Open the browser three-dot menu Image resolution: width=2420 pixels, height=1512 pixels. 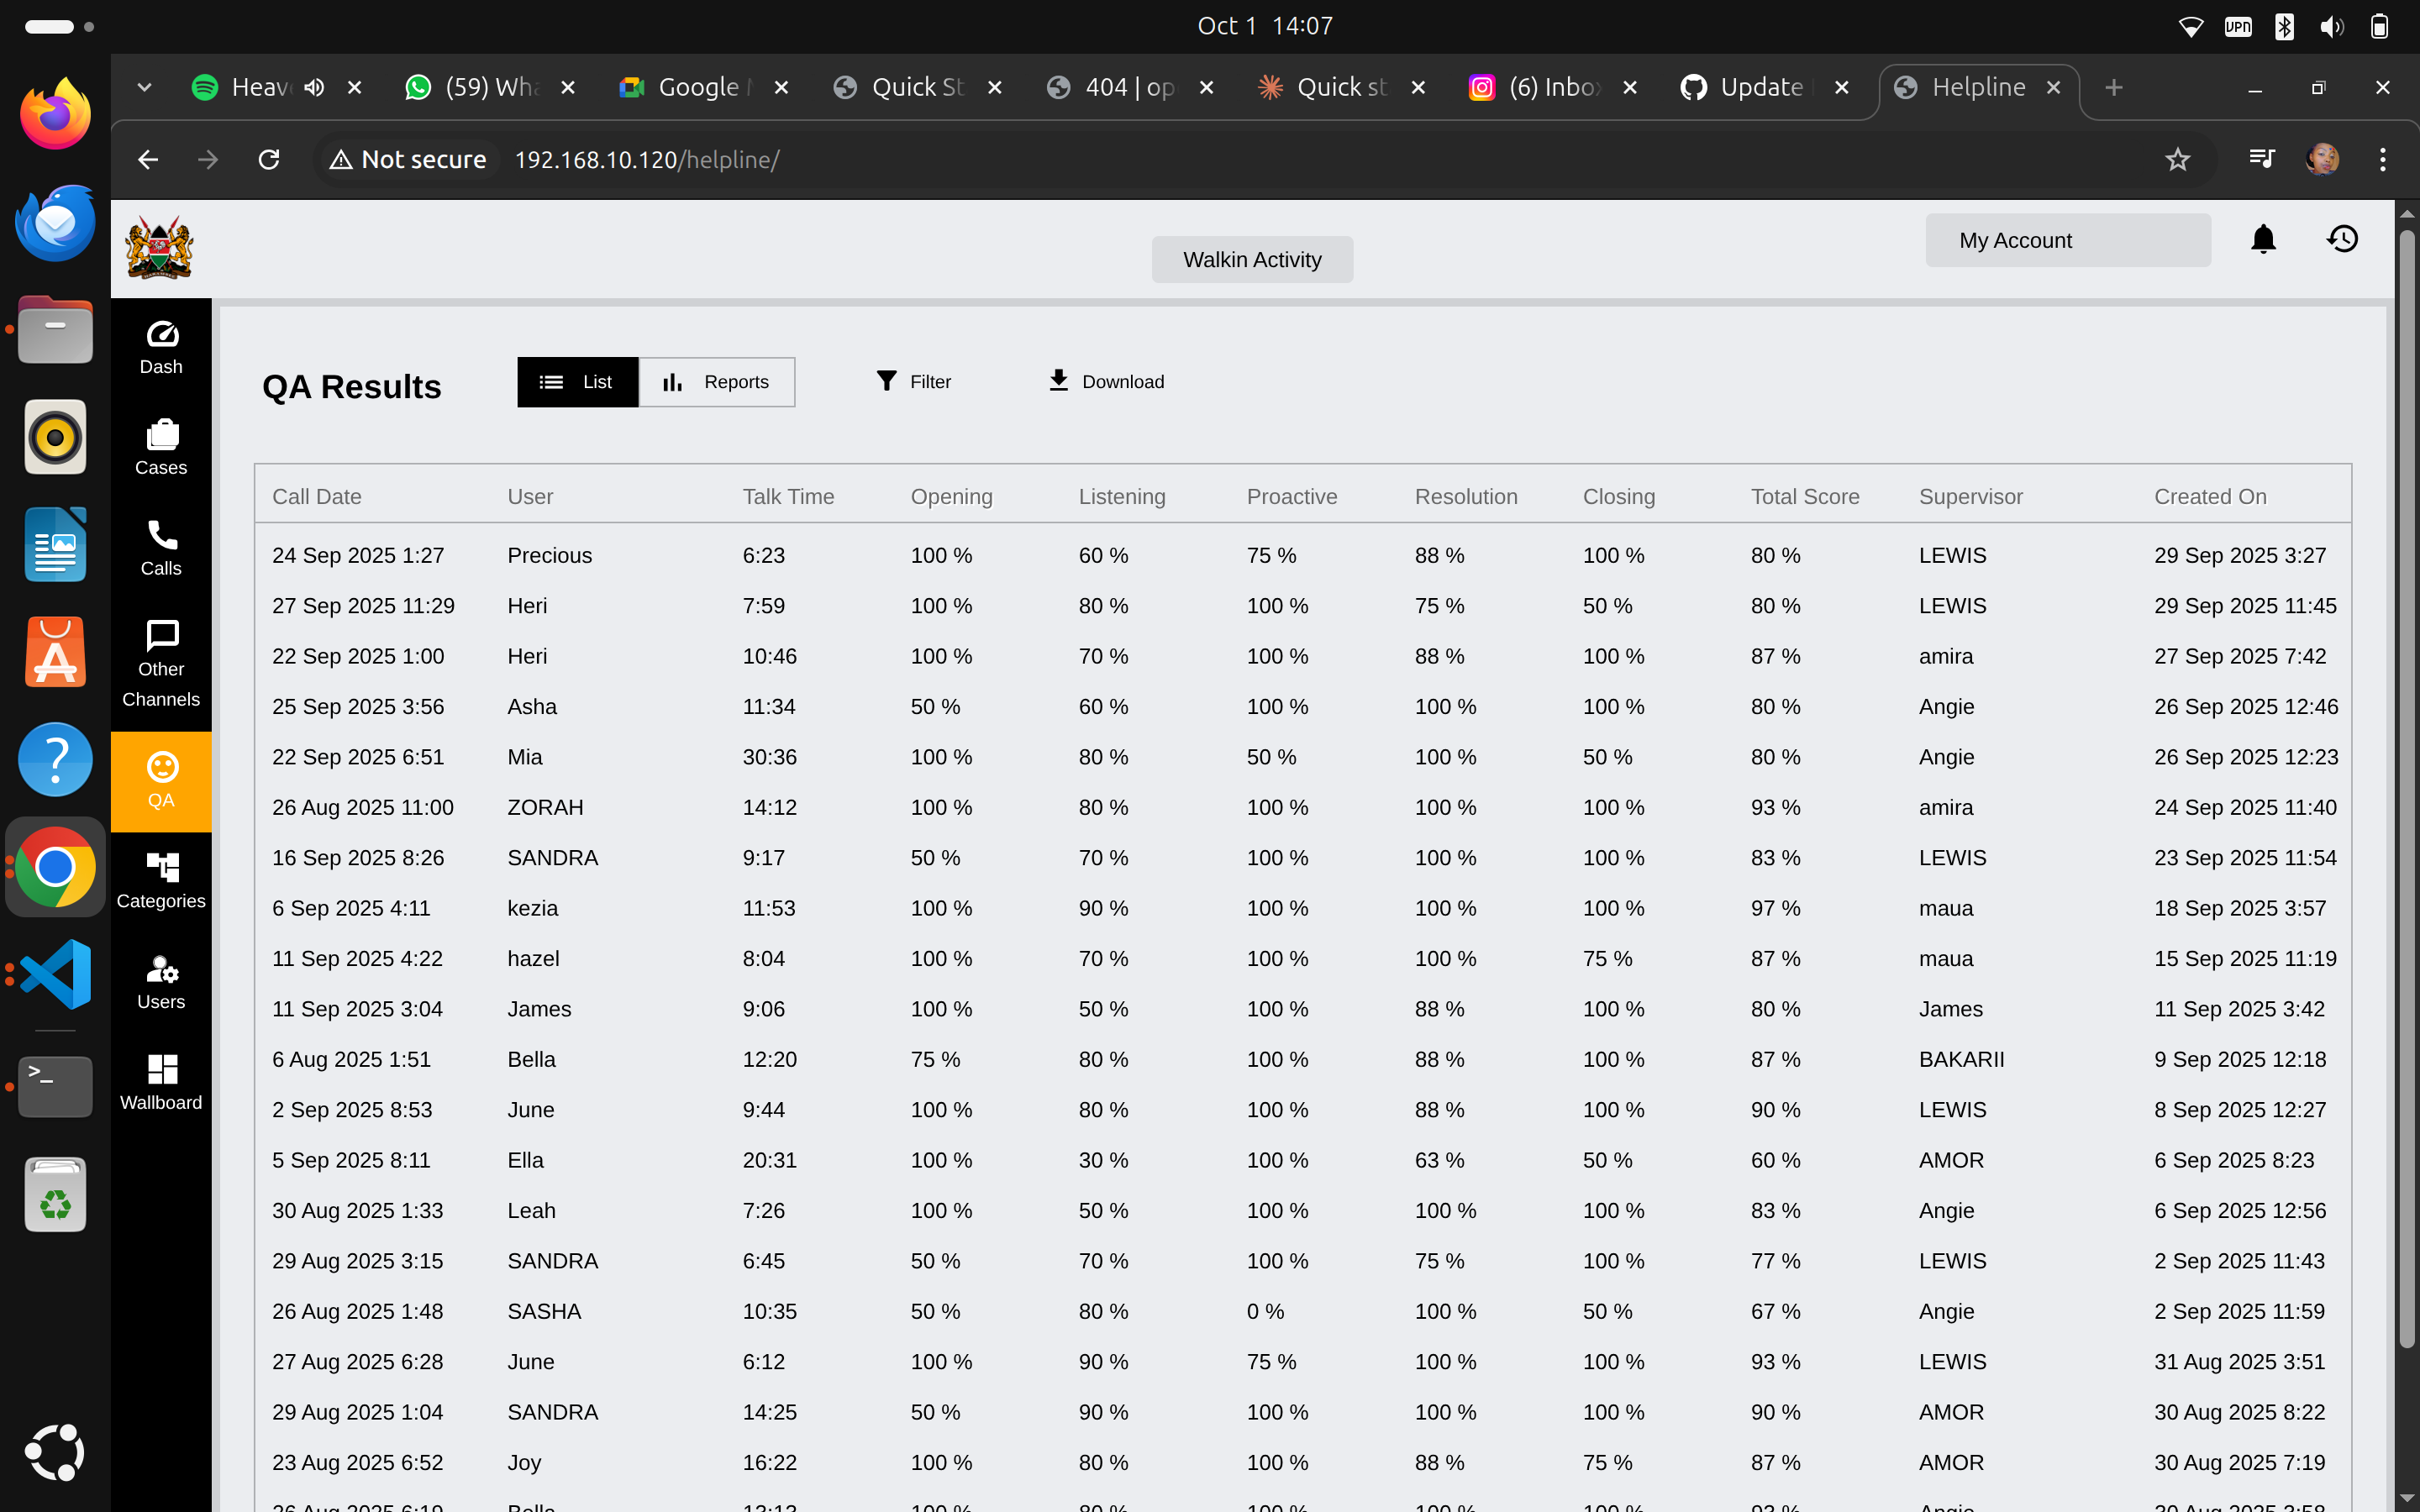pyautogui.click(x=2383, y=159)
